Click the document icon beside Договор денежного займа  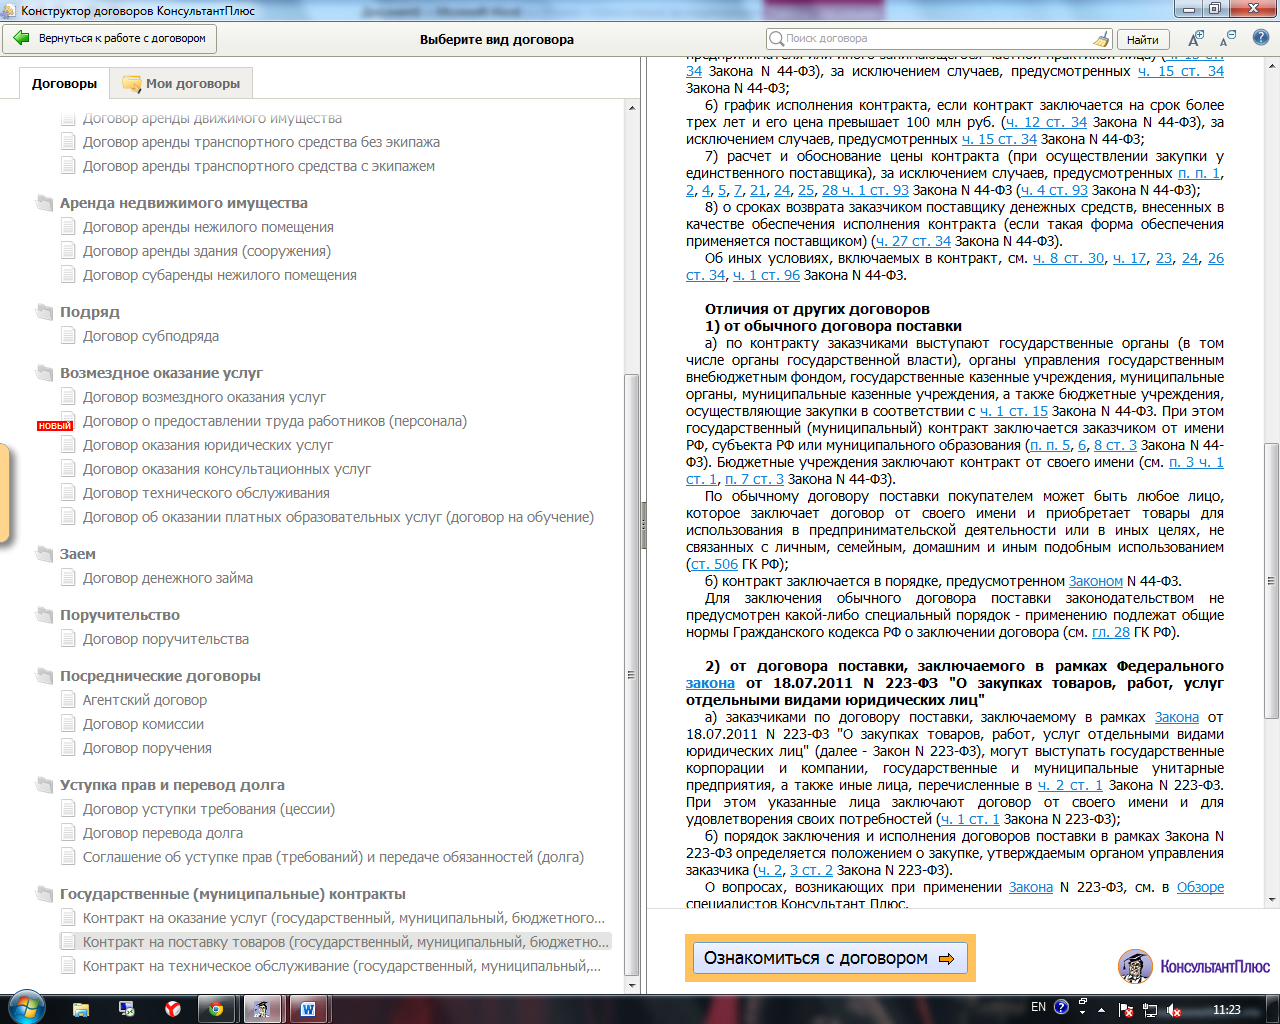click(x=68, y=577)
